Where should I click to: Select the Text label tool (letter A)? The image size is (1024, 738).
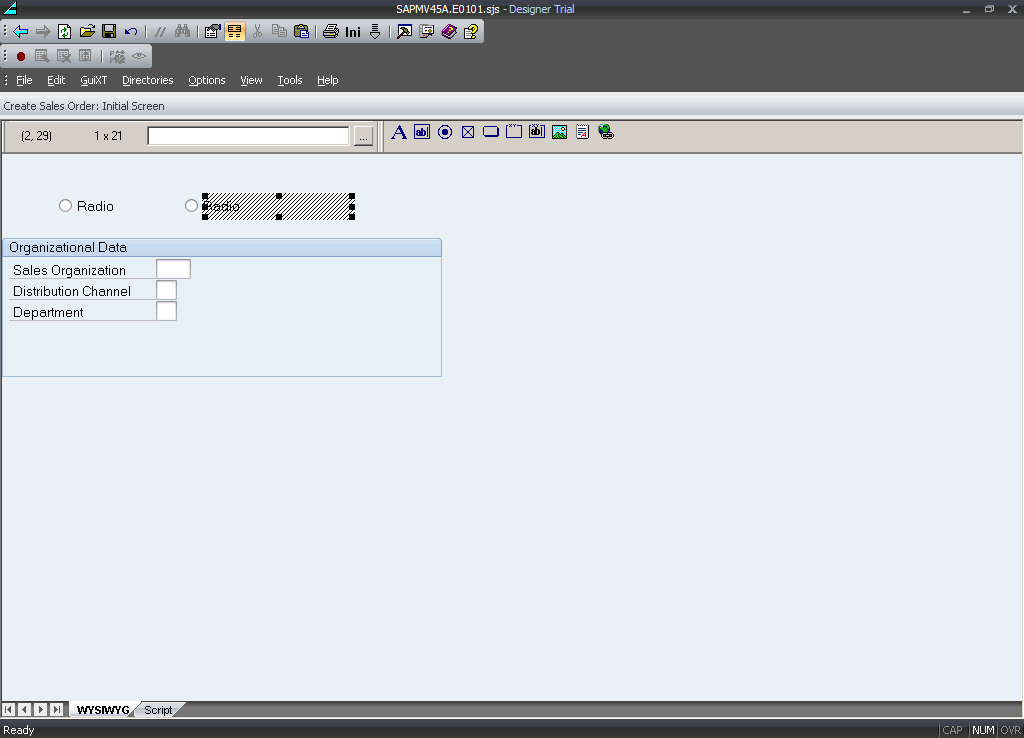(x=399, y=132)
